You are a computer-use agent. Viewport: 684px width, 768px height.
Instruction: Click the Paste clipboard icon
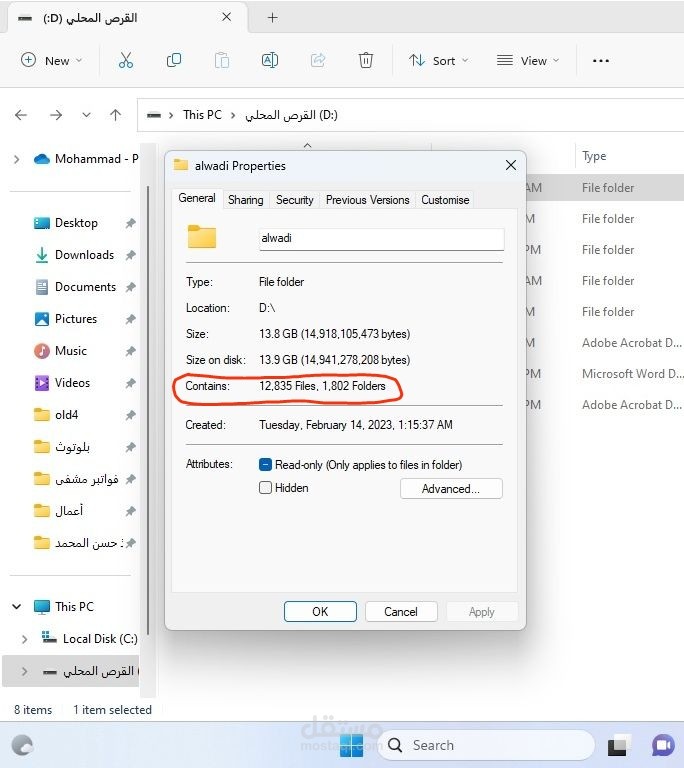tap(222, 60)
